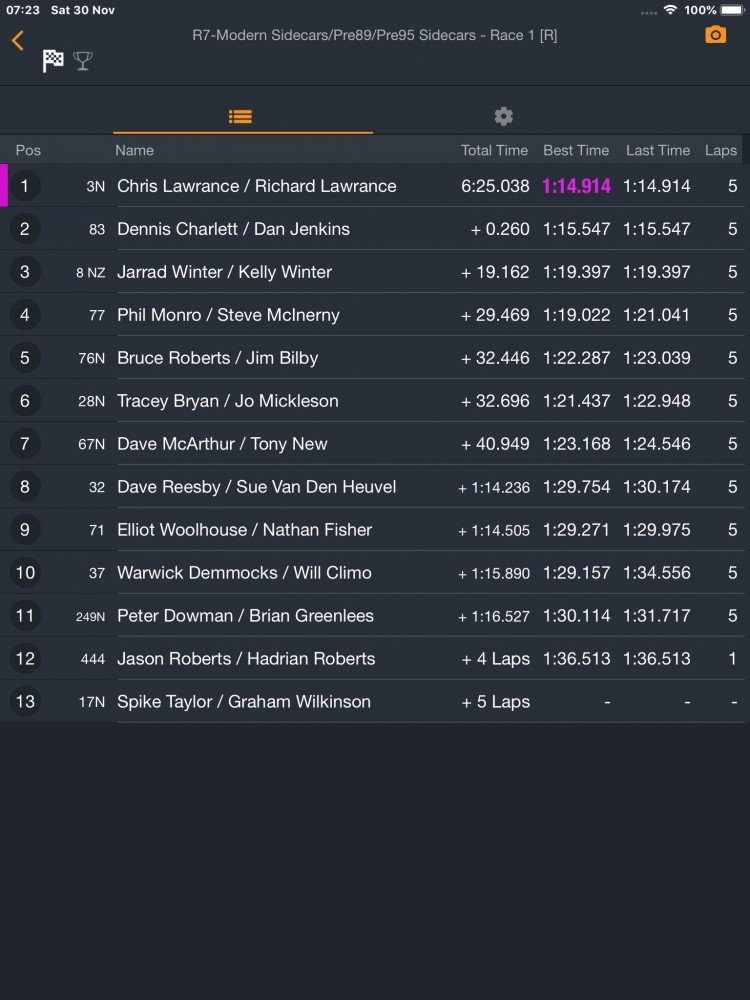Select the checkered flag icon
The image size is (750, 1000).
[53, 61]
